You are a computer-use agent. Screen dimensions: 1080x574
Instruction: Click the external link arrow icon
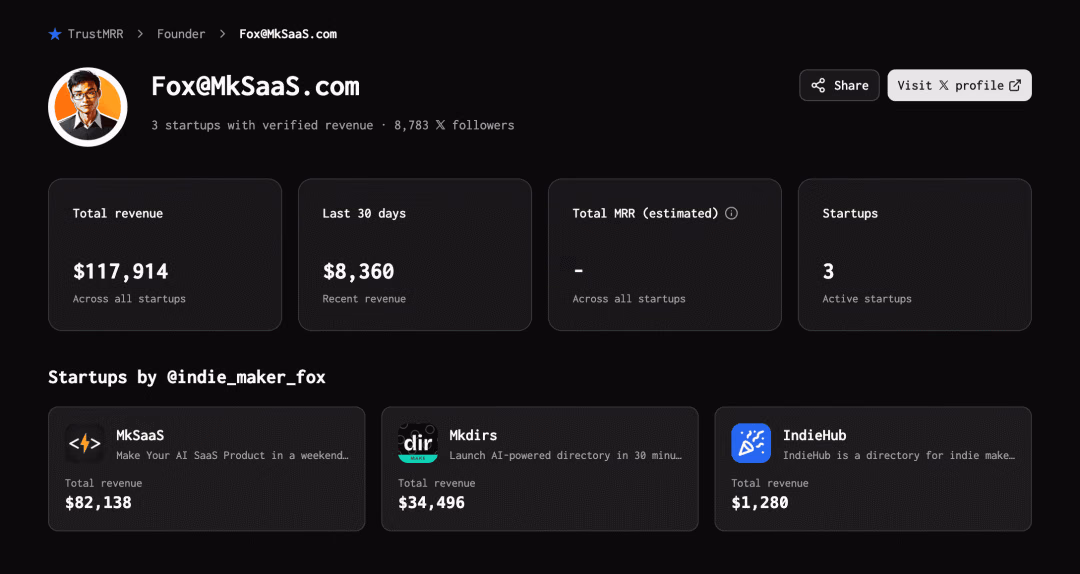(x=1015, y=85)
